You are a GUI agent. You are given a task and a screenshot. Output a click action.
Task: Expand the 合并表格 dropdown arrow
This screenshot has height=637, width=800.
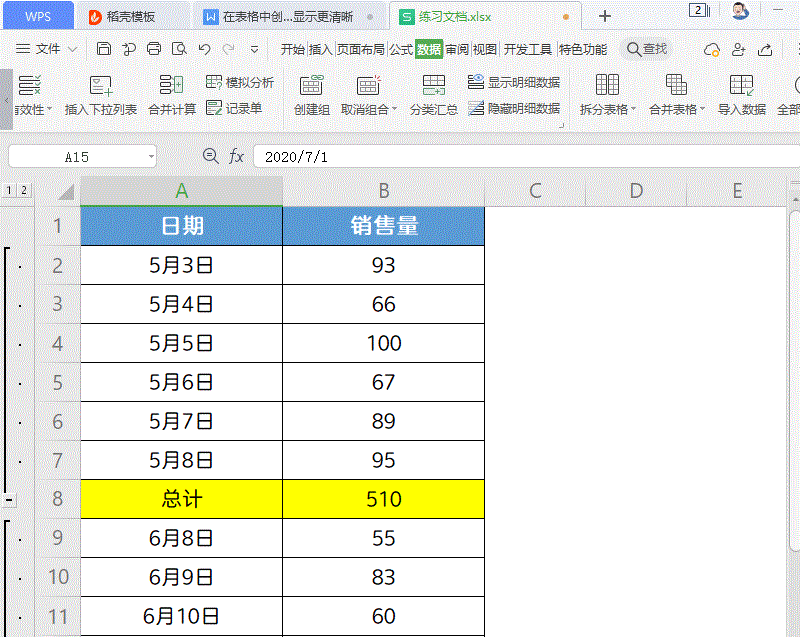tap(703, 109)
